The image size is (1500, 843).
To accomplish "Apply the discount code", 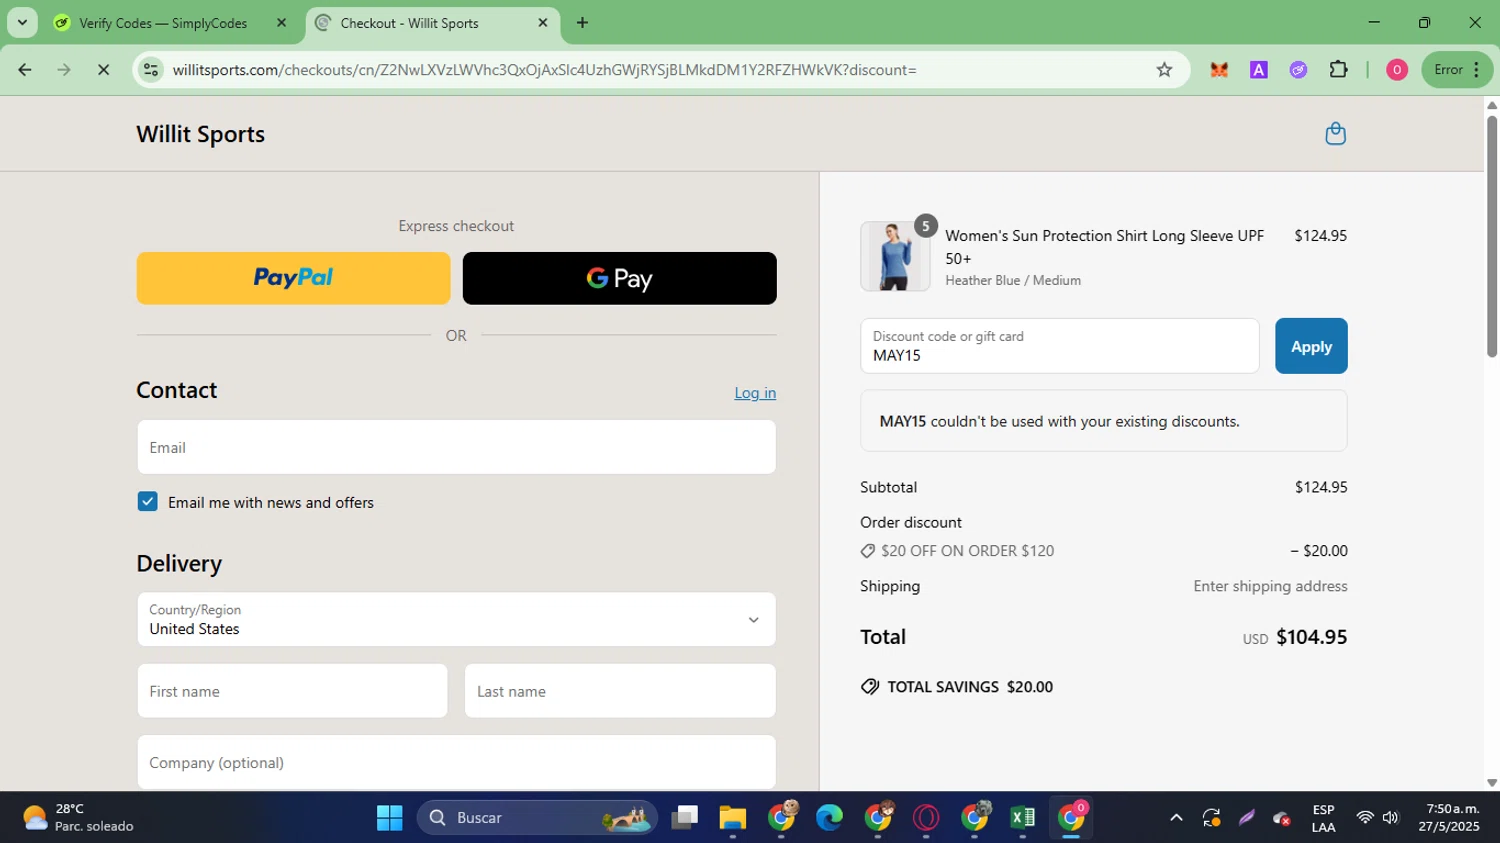I will click(1311, 346).
